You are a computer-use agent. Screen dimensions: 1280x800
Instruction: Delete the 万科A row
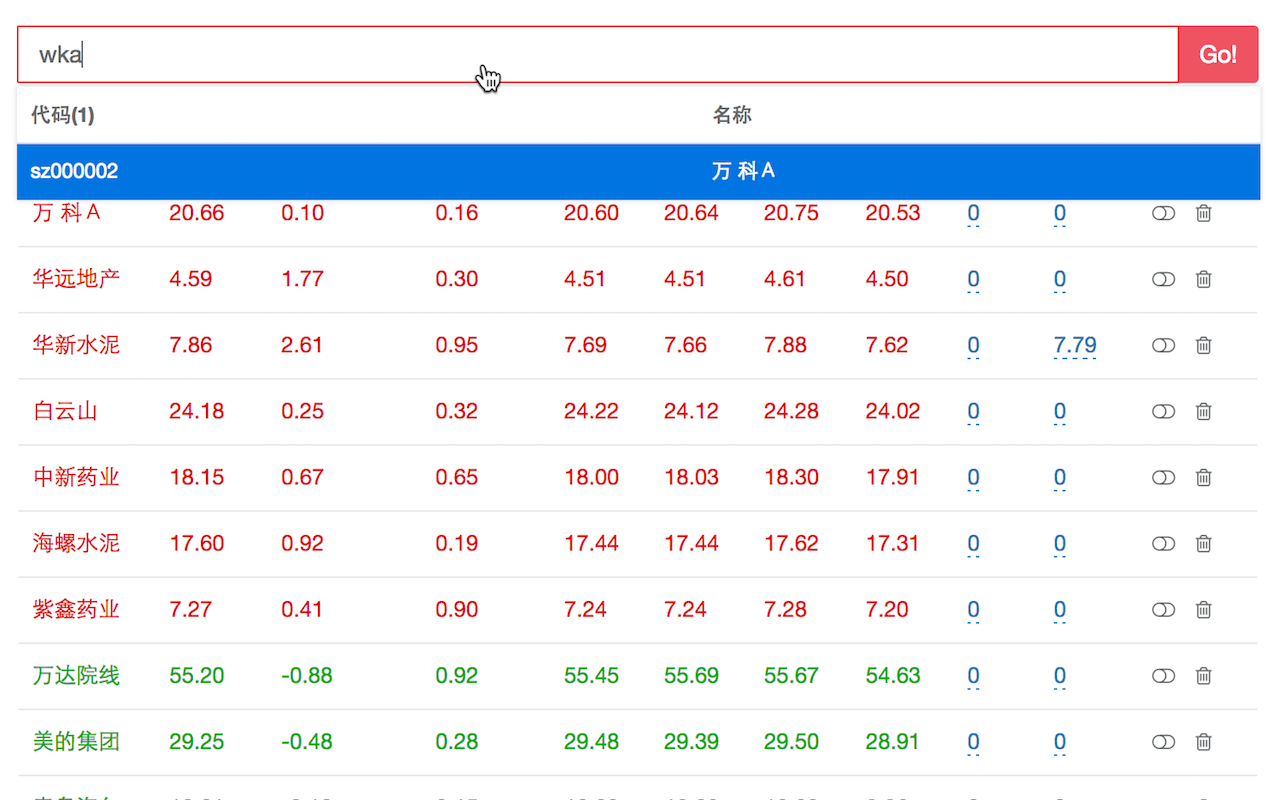click(x=1204, y=213)
